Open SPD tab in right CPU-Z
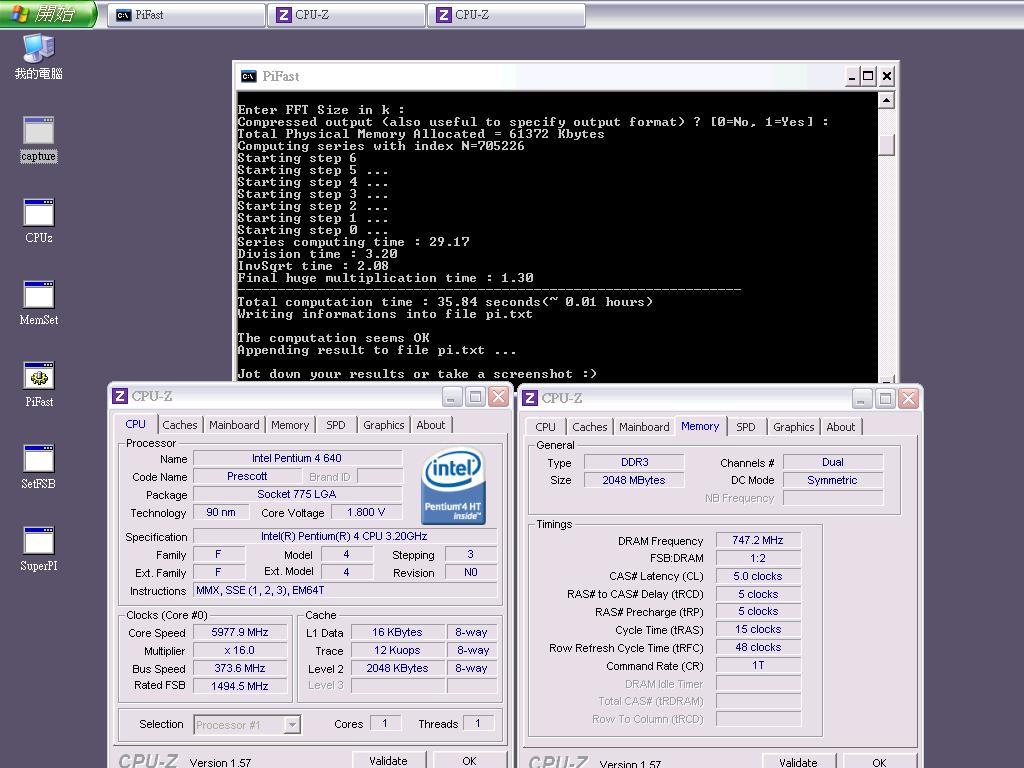The width and height of the screenshot is (1024, 768). (746, 427)
